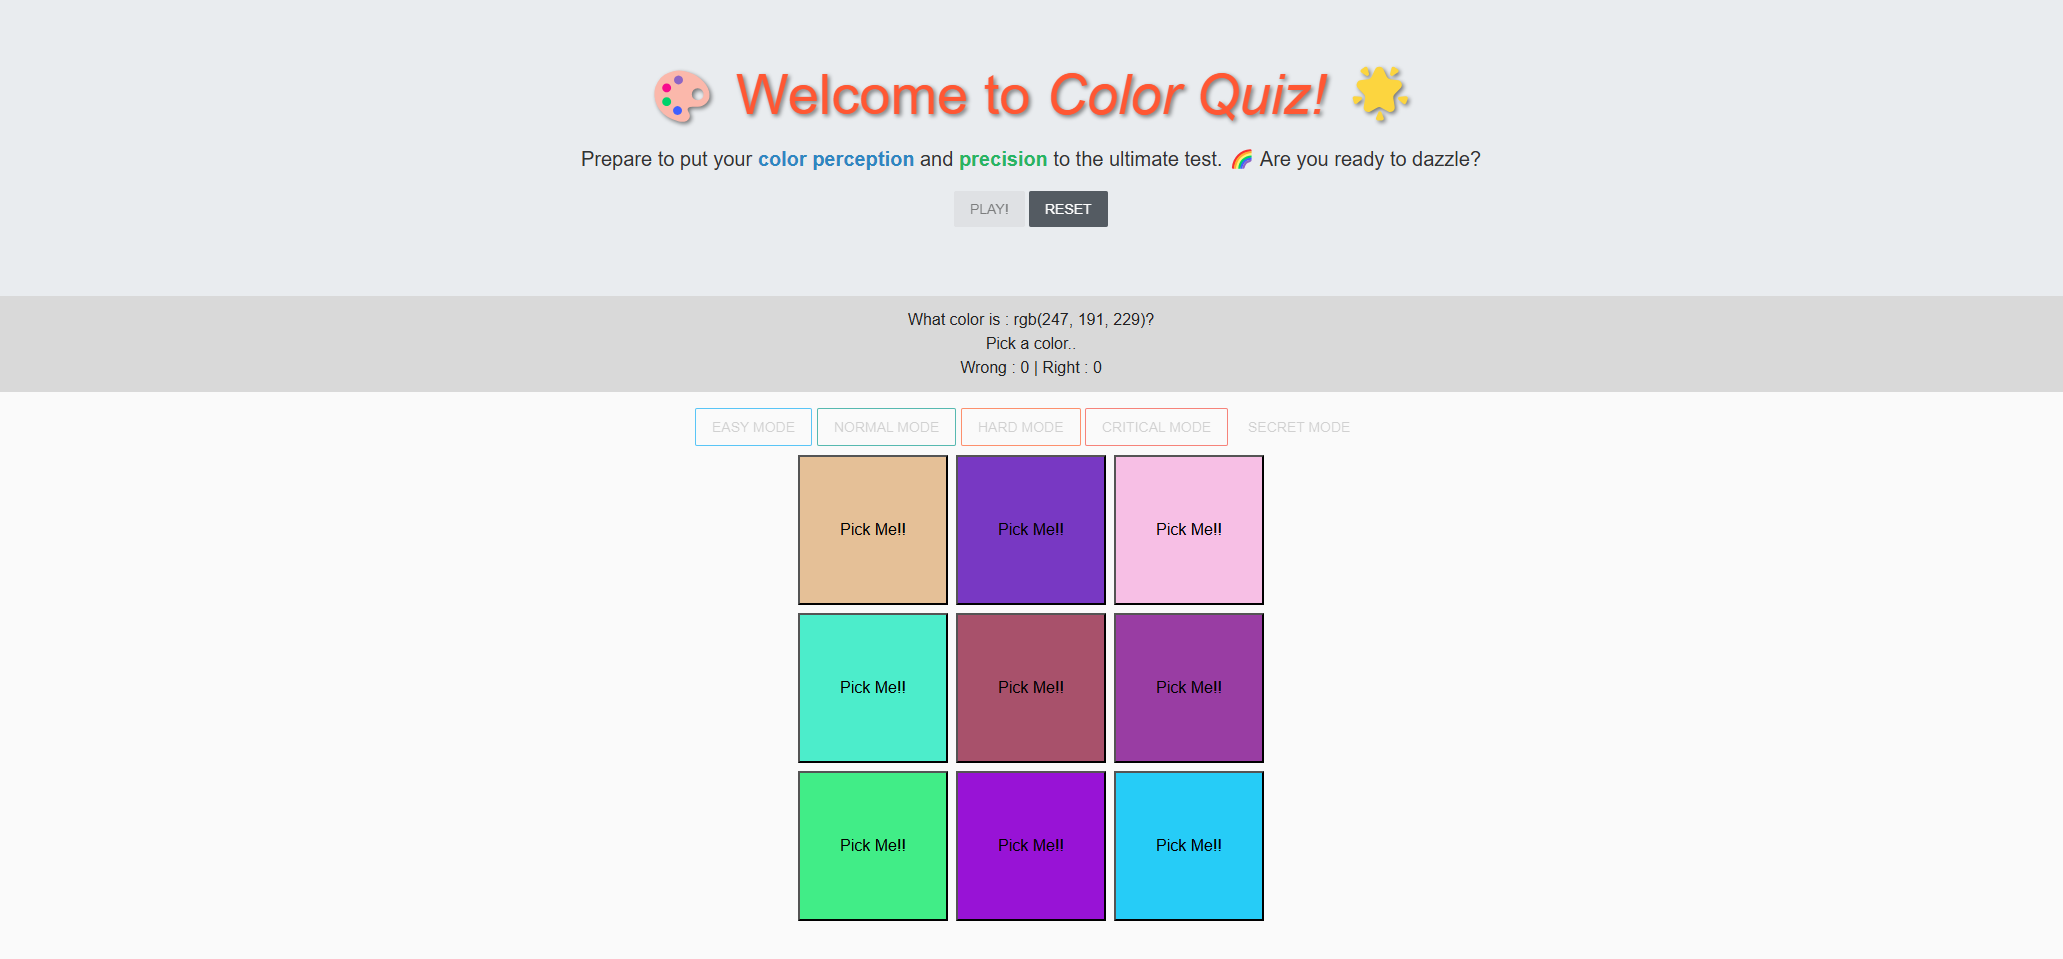Pick the dark purple swatch in the top row
Image resolution: width=2063 pixels, height=959 pixels.
pyautogui.click(x=1030, y=529)
